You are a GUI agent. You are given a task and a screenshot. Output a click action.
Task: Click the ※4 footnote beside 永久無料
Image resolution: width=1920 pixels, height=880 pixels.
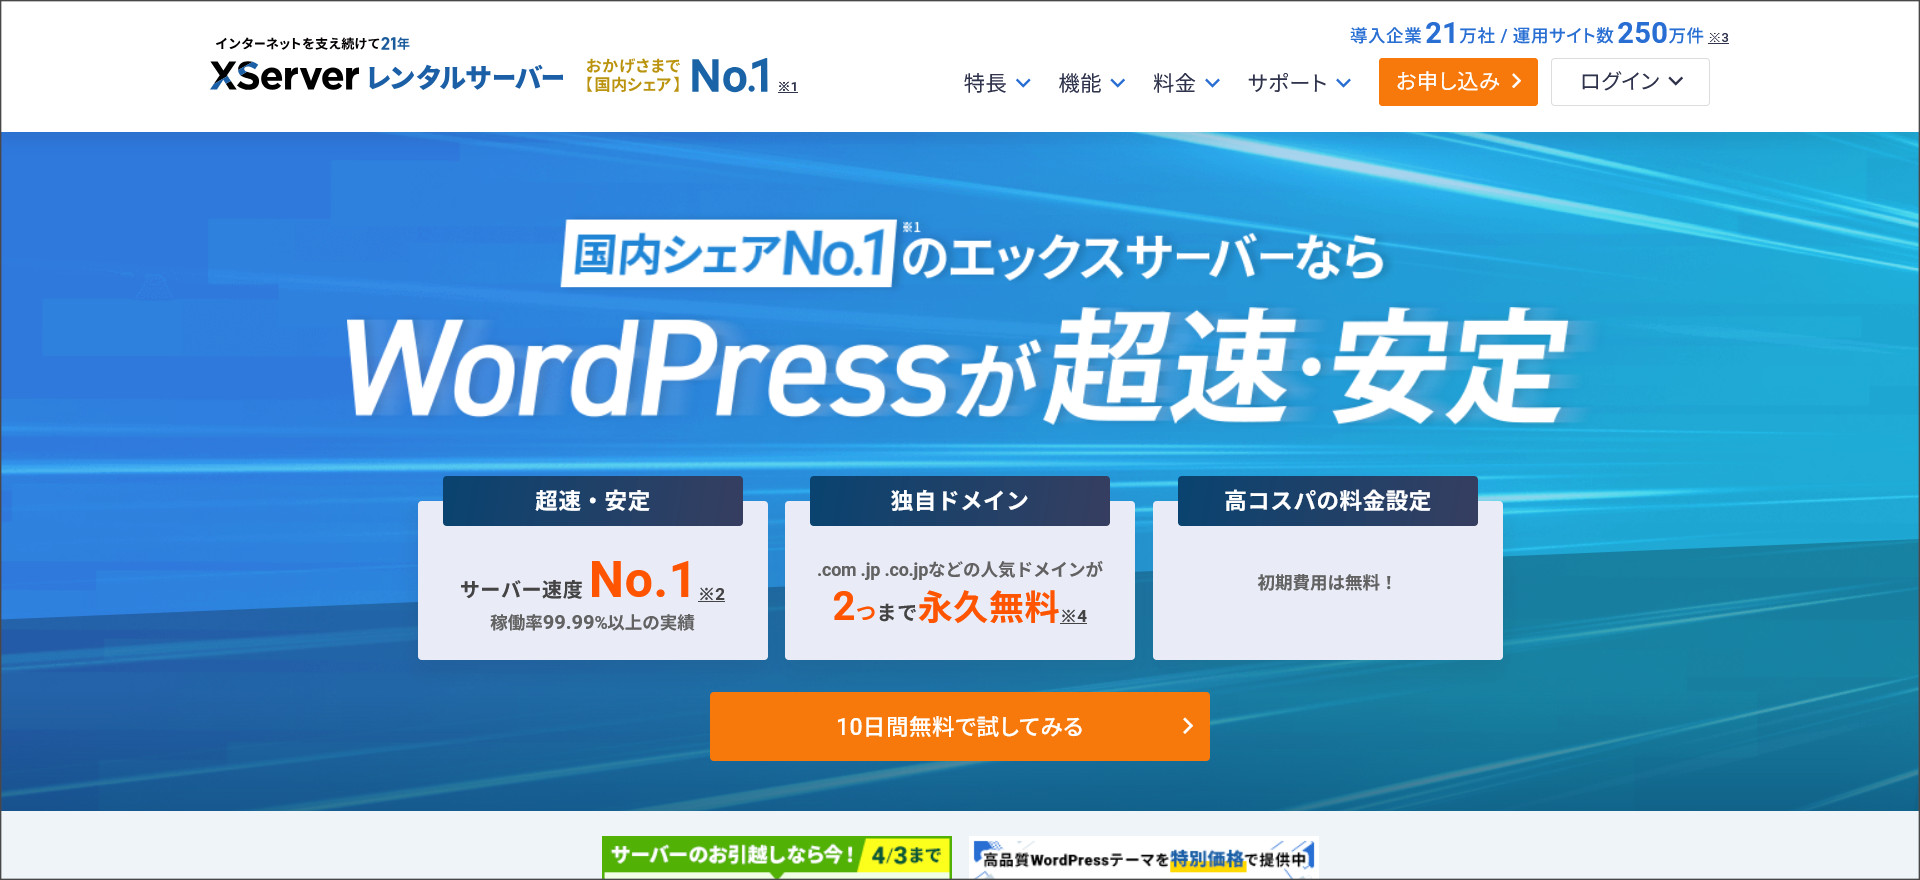[x=1074, y=616]
